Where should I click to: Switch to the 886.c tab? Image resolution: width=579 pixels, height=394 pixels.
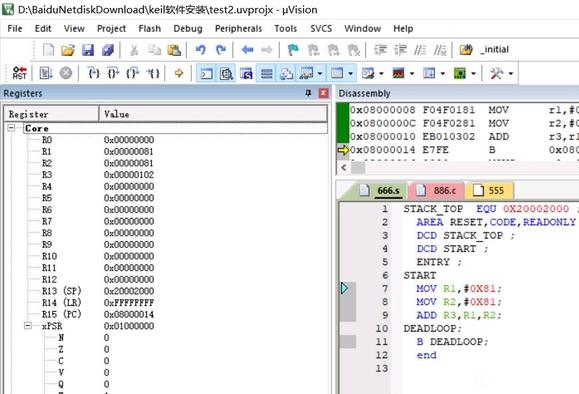tap(437, 191)
